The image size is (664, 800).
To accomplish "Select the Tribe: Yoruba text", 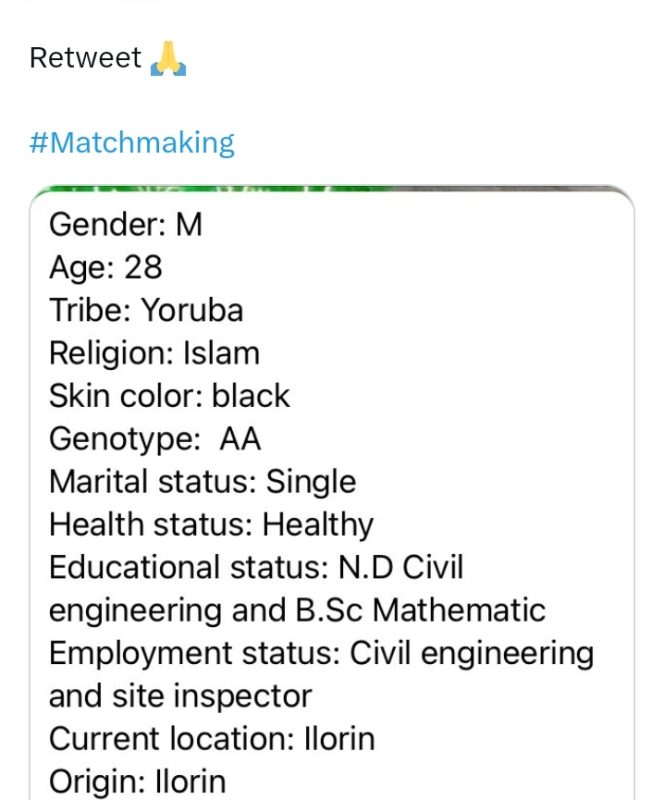I will click(146, 310).
